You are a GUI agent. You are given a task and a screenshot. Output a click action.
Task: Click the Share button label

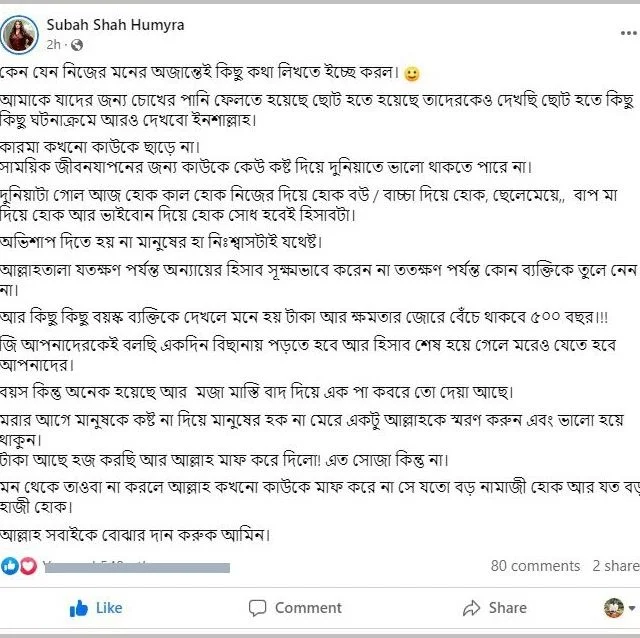[508, 608]
